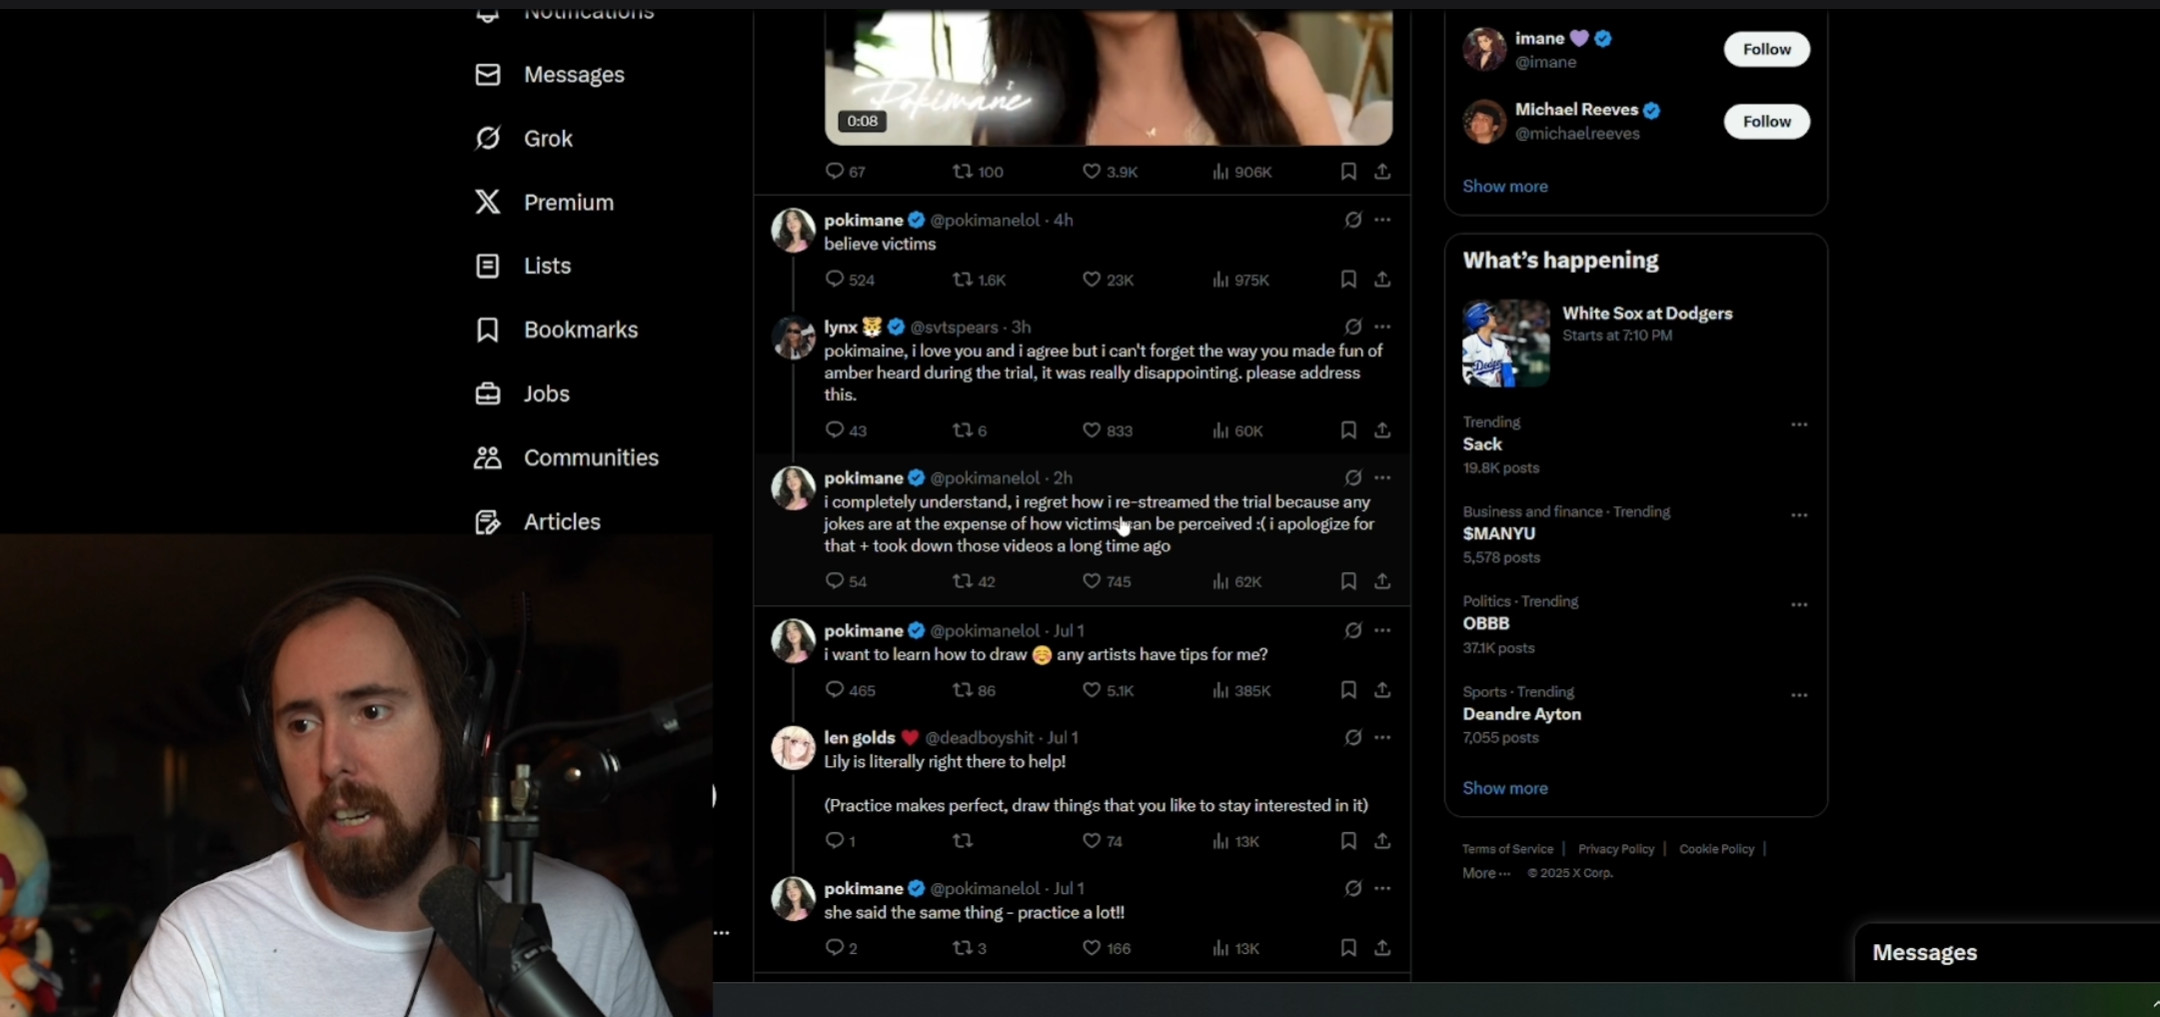Bookmark the 'learn how to draw' post

tap(1348, 690)
